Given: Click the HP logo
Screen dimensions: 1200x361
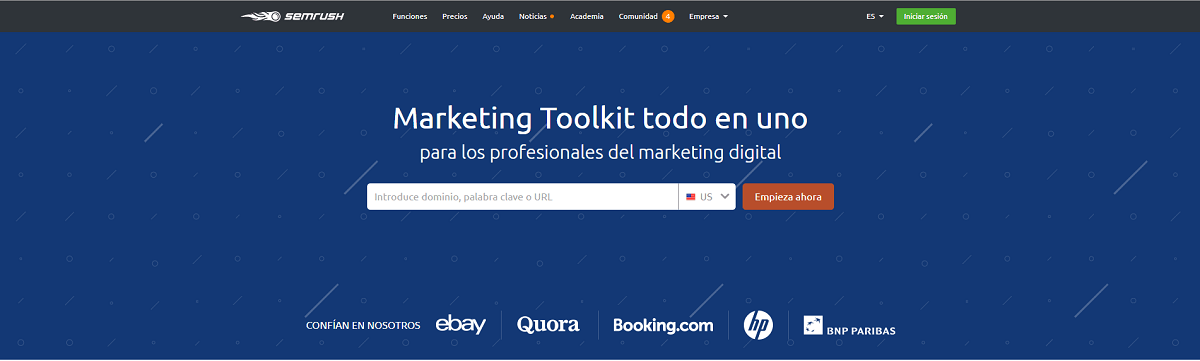Looking at the screenshot, I should click(x=758, y=325).
